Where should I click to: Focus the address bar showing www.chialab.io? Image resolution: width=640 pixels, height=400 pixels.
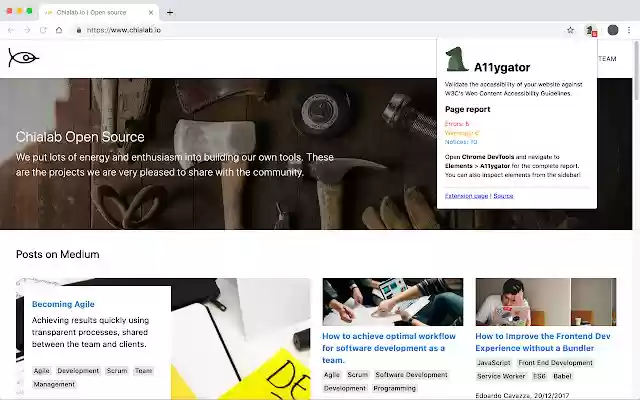(x=318, y=30)
